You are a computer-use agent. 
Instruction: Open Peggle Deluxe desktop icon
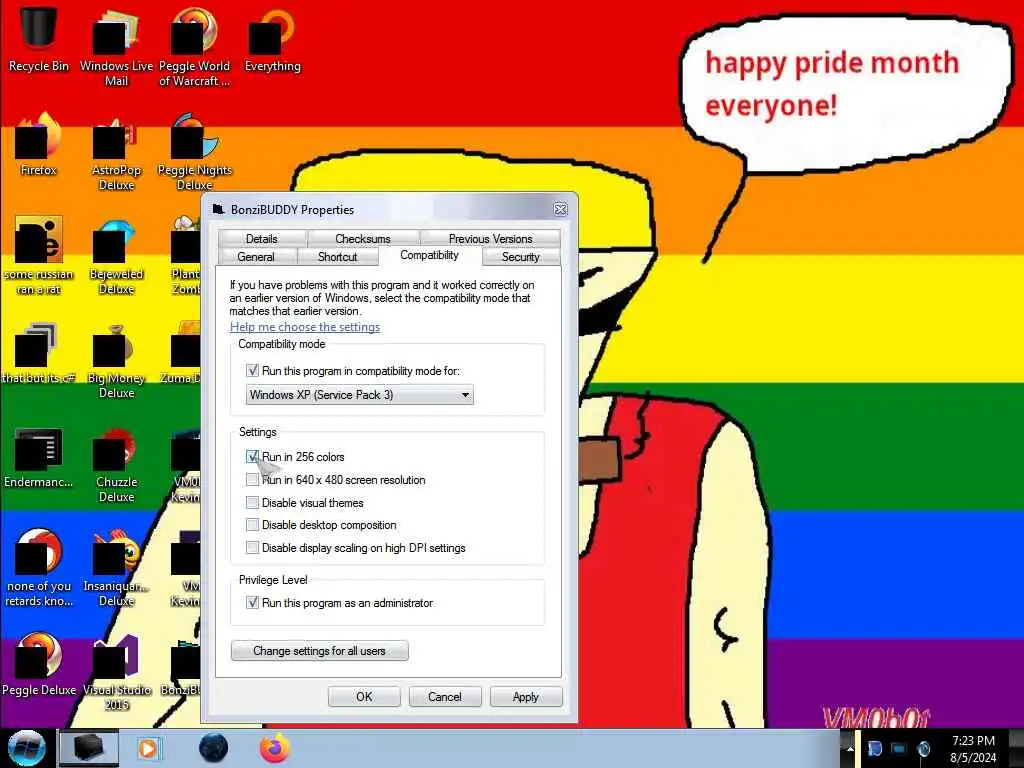38,665
